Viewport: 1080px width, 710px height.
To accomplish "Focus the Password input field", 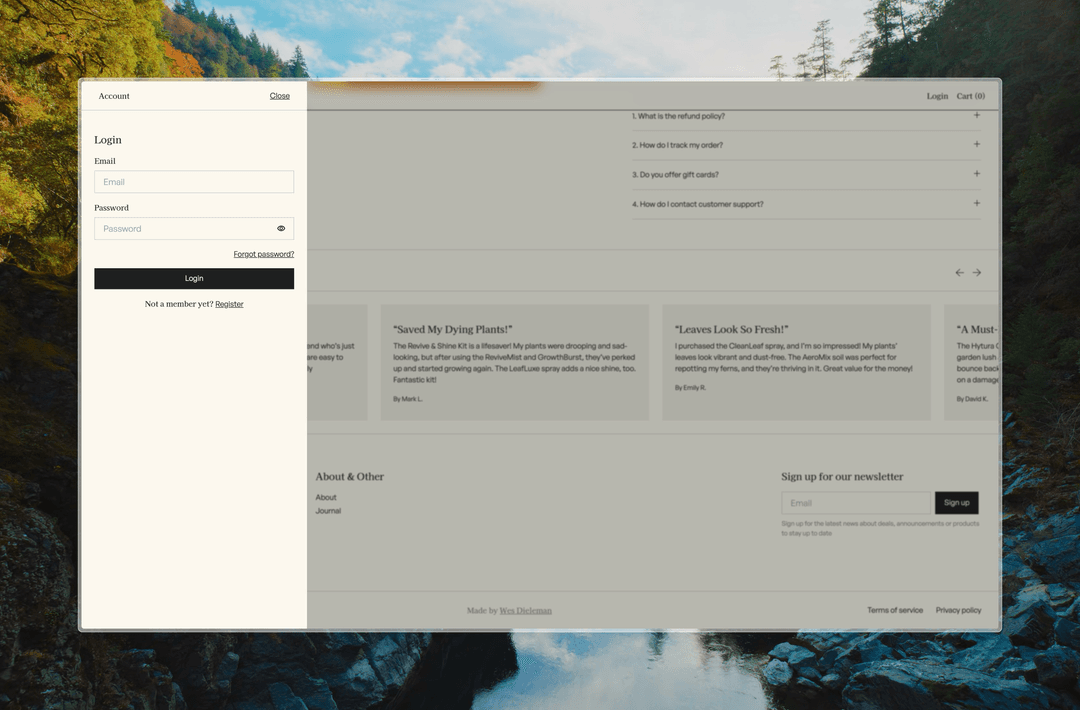I will 182,229.
